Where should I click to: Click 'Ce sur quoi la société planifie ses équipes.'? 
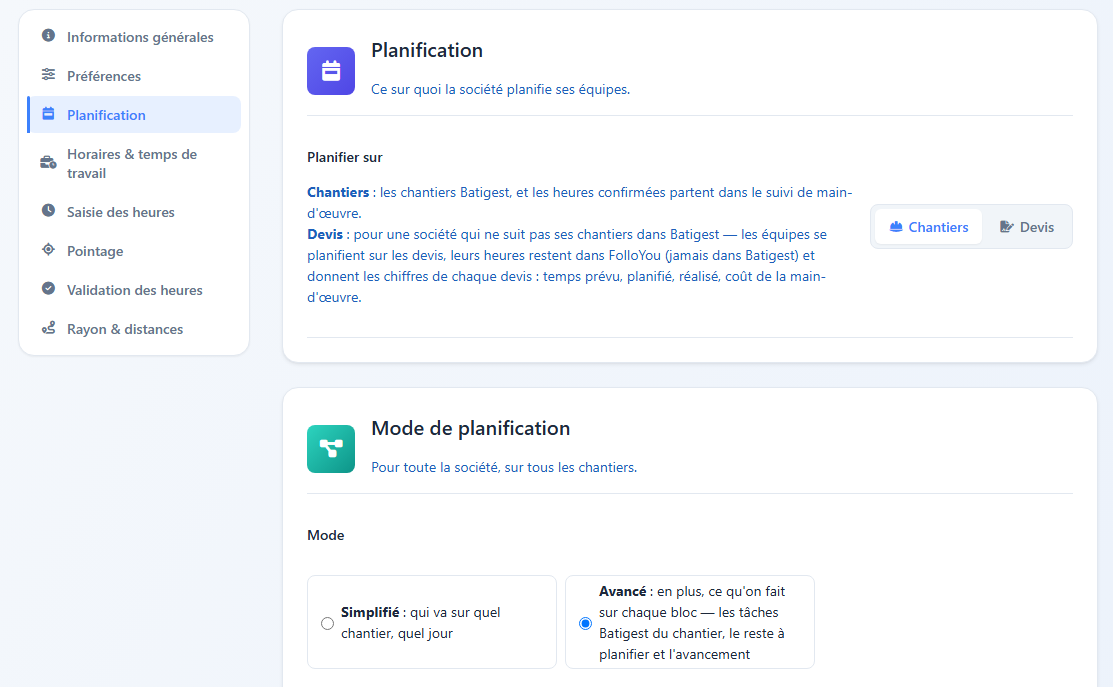pos(500,89)
